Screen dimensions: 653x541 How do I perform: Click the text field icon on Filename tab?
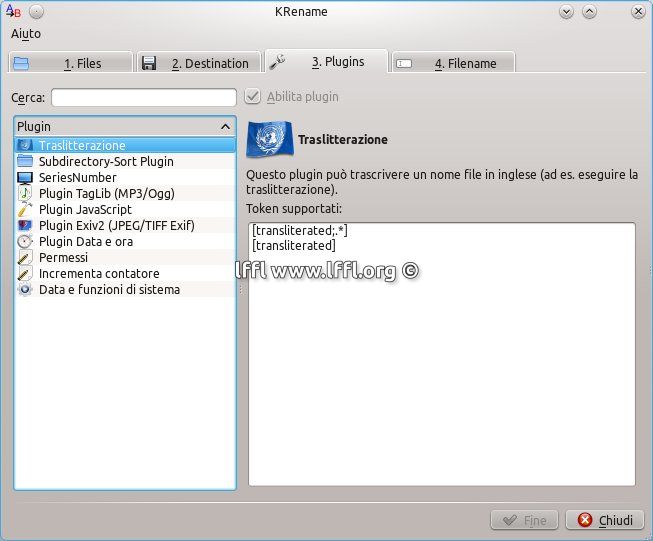coord(404,63)
